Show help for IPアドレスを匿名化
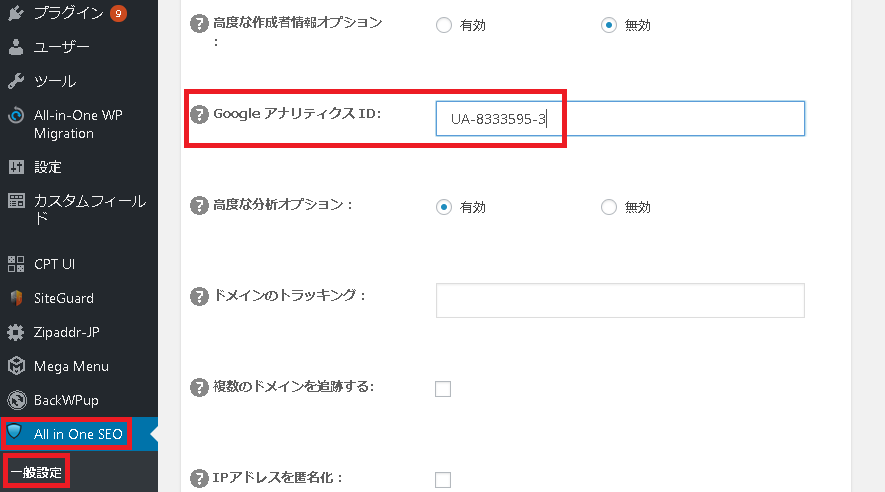 [x=199, y=478]
